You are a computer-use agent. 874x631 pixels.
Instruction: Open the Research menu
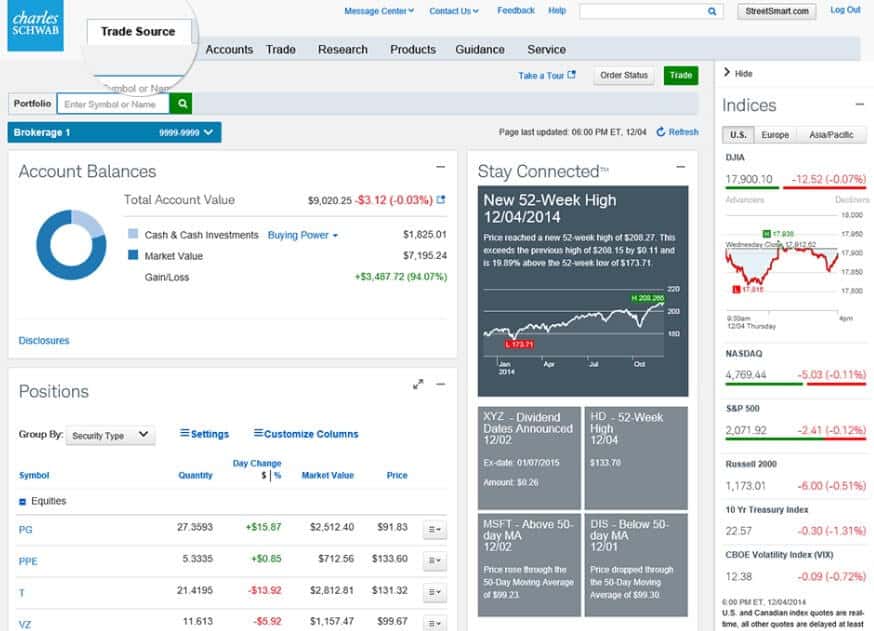[x=342, y=50]
